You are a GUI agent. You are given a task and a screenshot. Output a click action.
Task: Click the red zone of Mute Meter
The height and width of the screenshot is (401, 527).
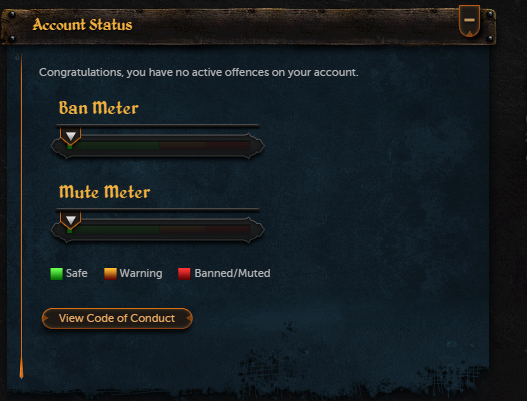pos(228,230)
